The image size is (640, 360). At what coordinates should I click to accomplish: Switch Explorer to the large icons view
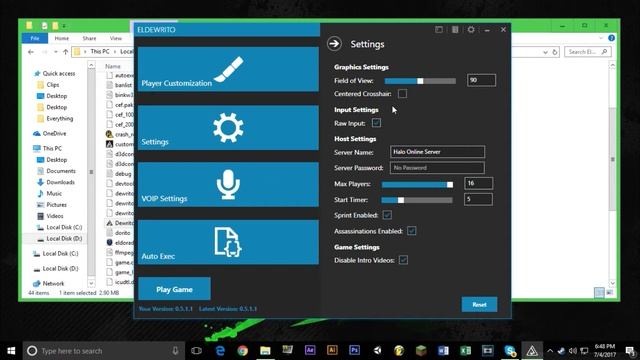[610, 292]
